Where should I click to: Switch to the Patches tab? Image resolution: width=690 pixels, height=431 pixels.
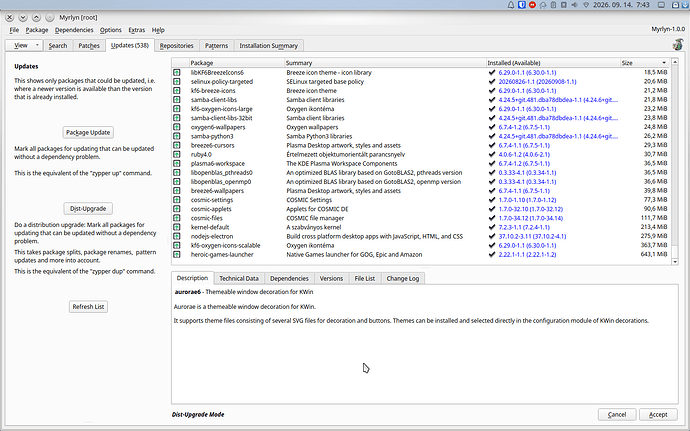pos(89,46)
